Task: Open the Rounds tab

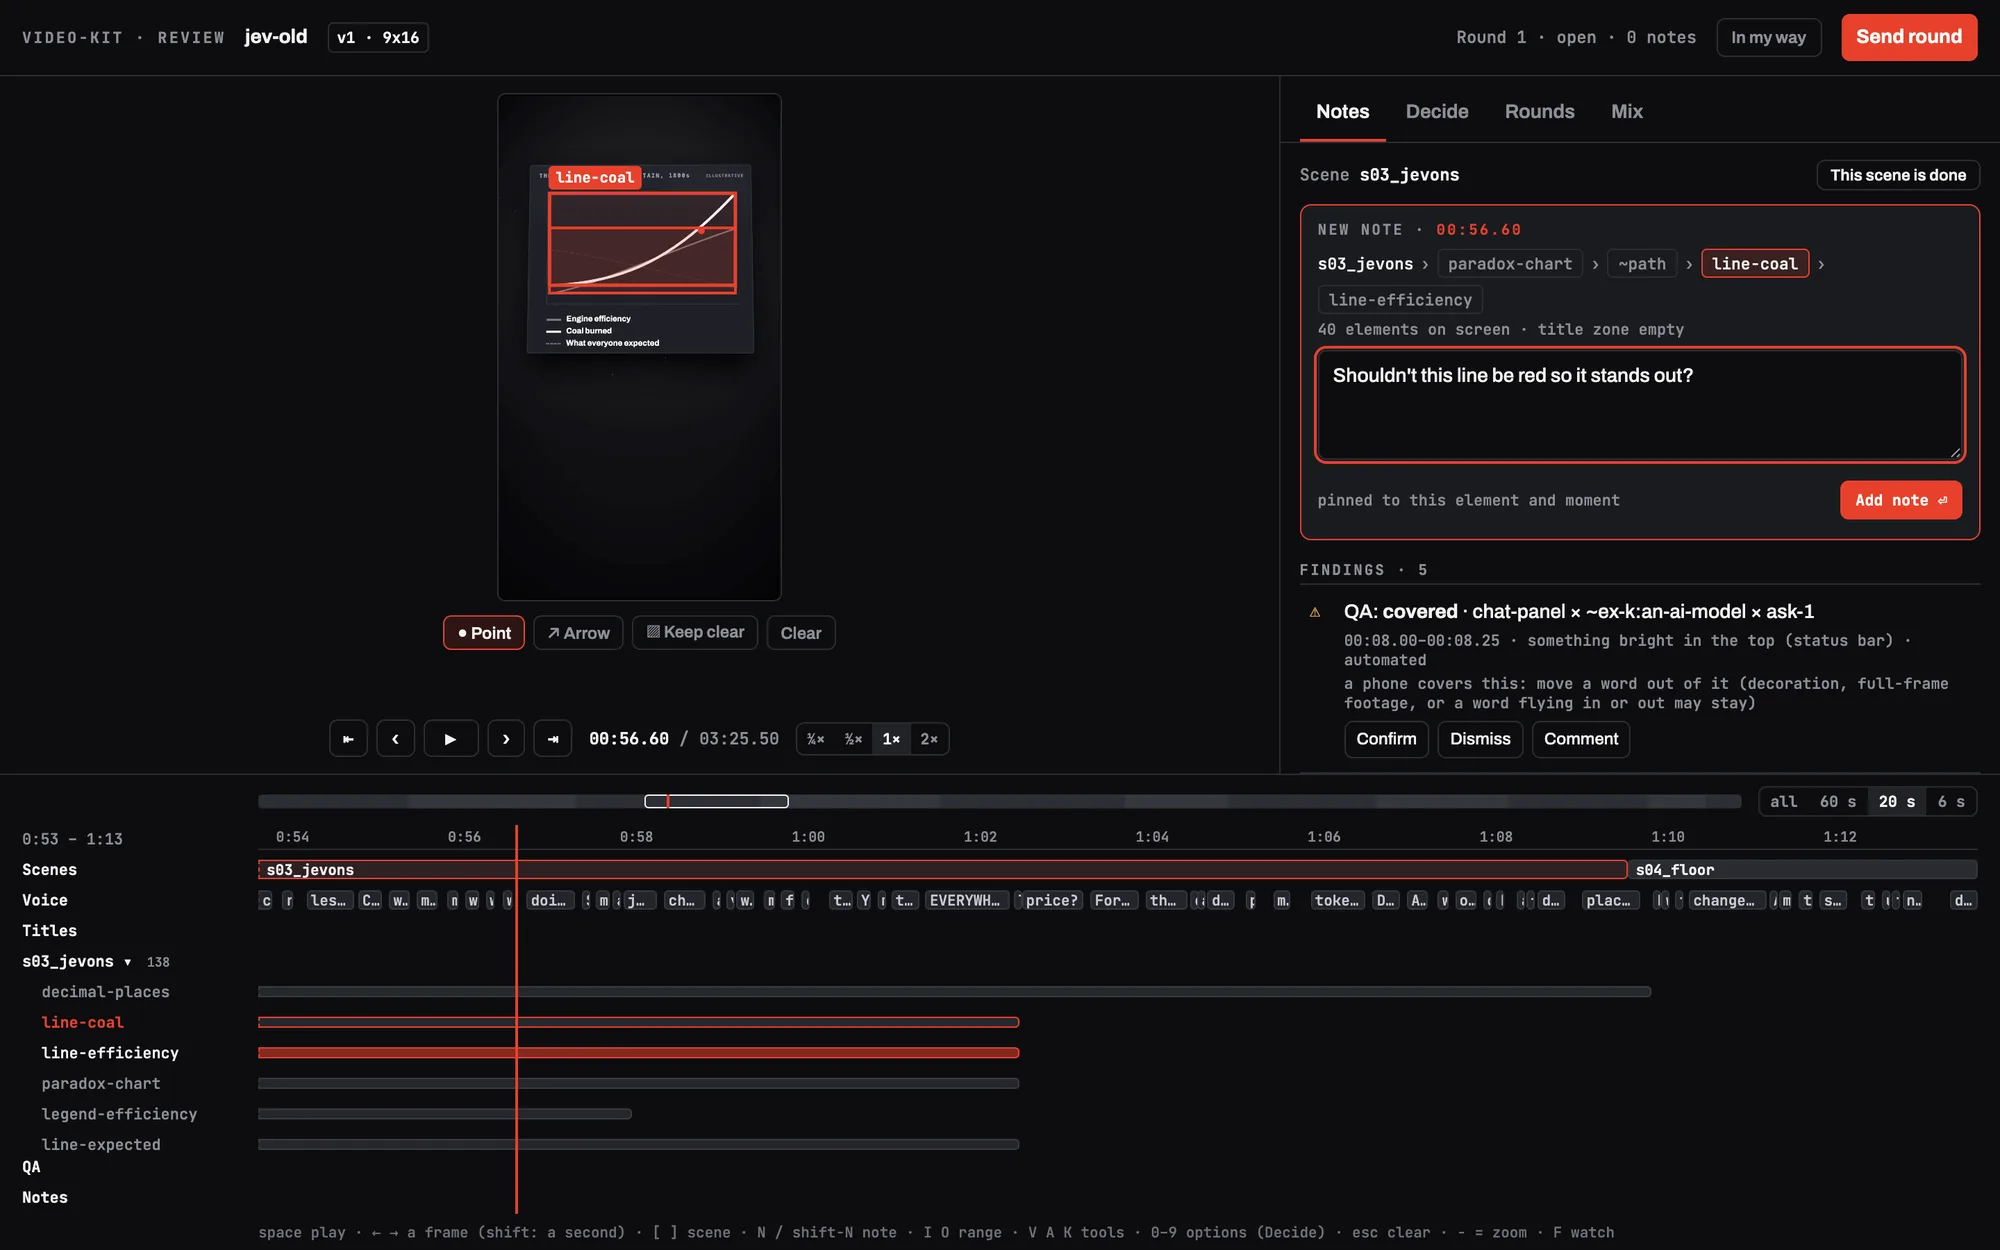Action: tap(1539, 112)
